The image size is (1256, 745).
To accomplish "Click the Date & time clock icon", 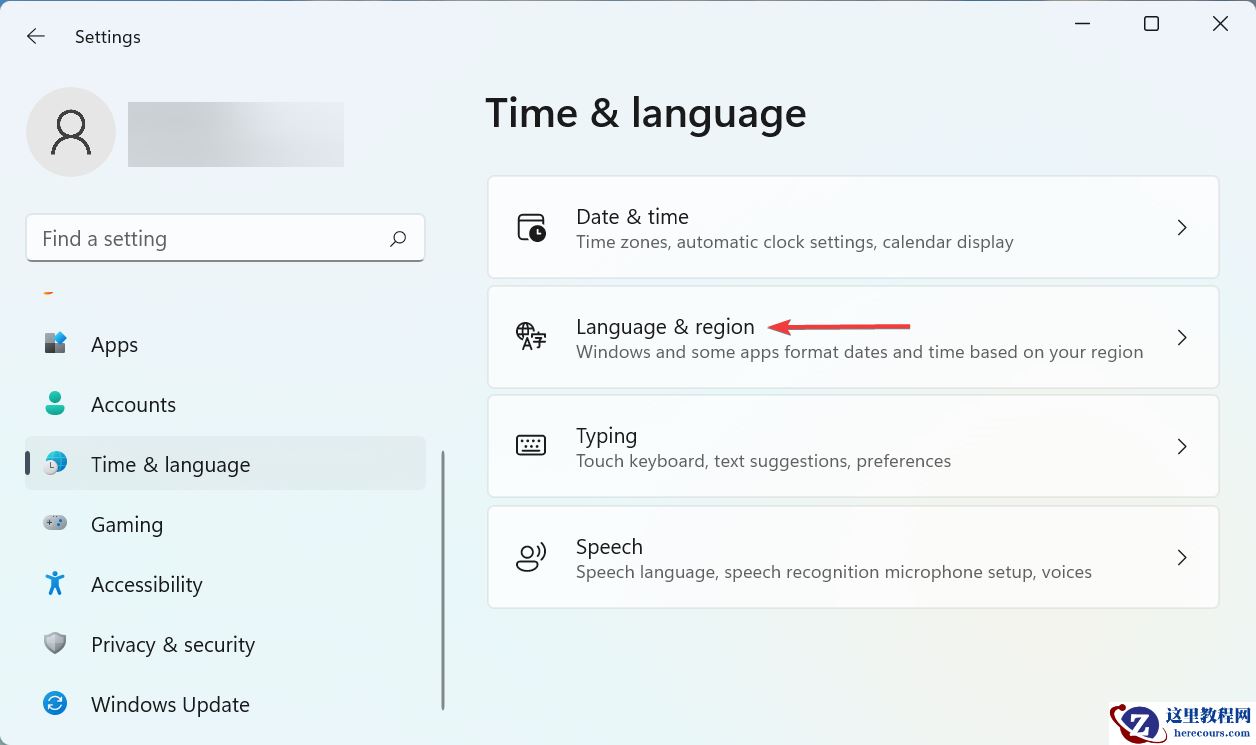I will tap(531, 228).
